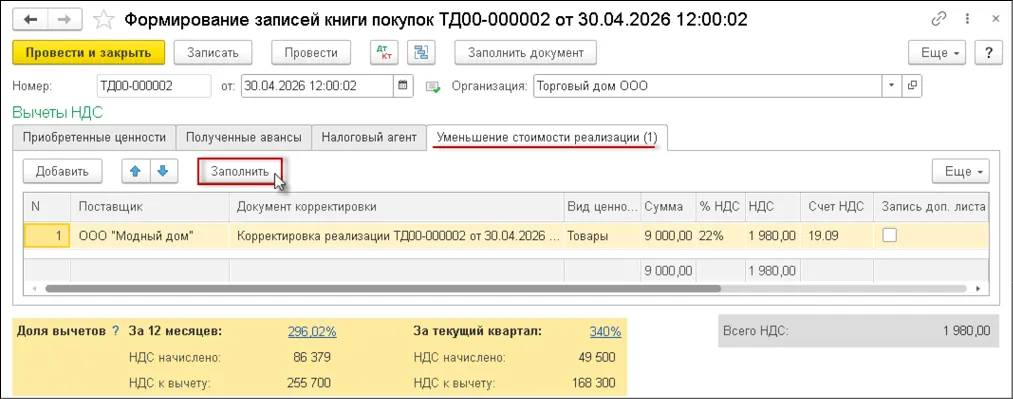
Task: Open the Налоговый агент tab
Action: coord(370,137)
